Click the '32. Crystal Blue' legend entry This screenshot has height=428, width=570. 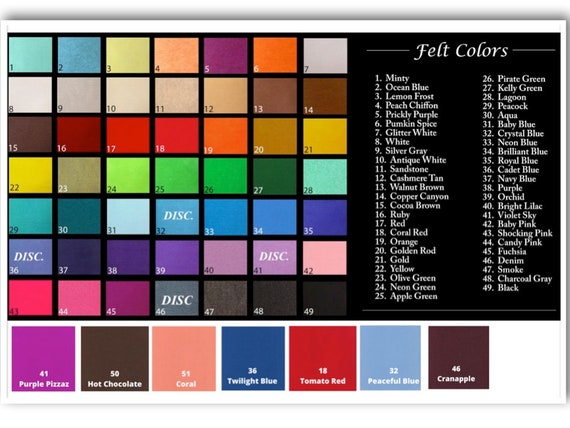tap(513, 133)
